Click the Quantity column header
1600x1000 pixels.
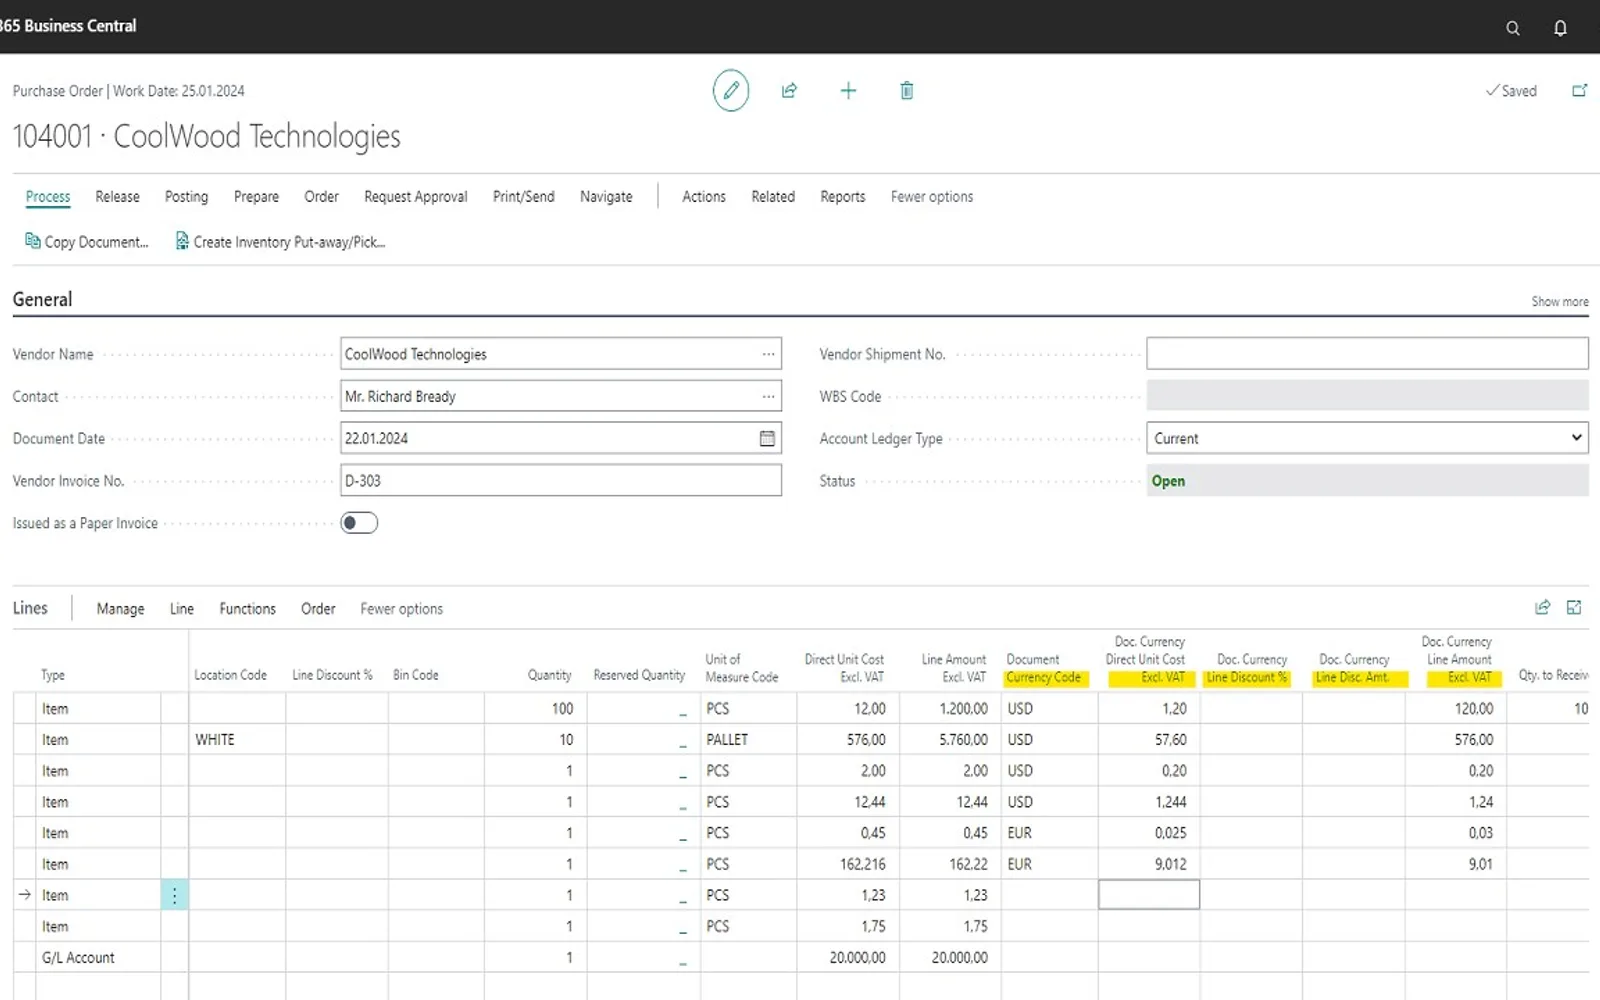point(549,675)
